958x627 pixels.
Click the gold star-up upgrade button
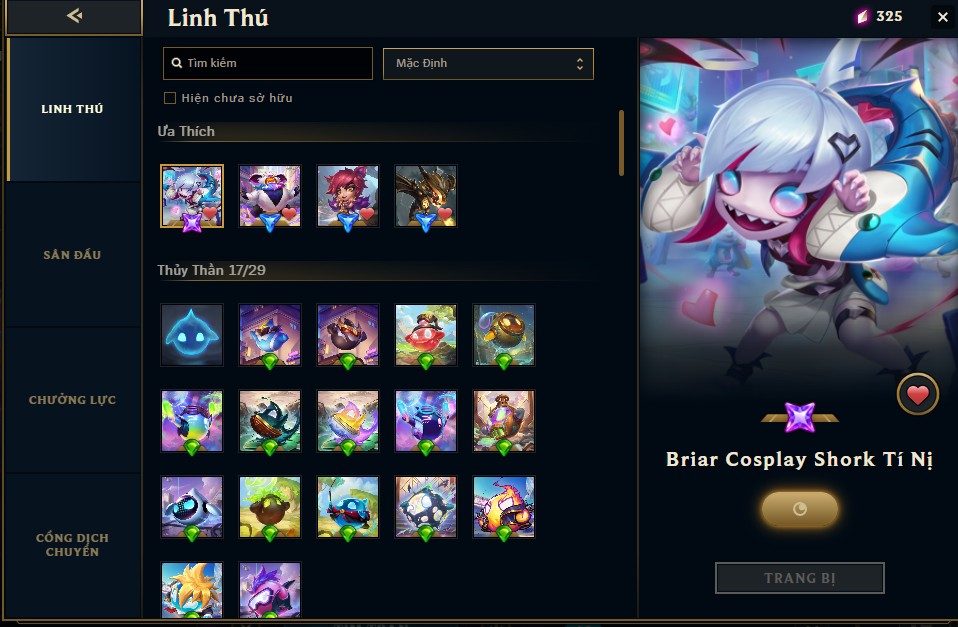click(799, 508)
